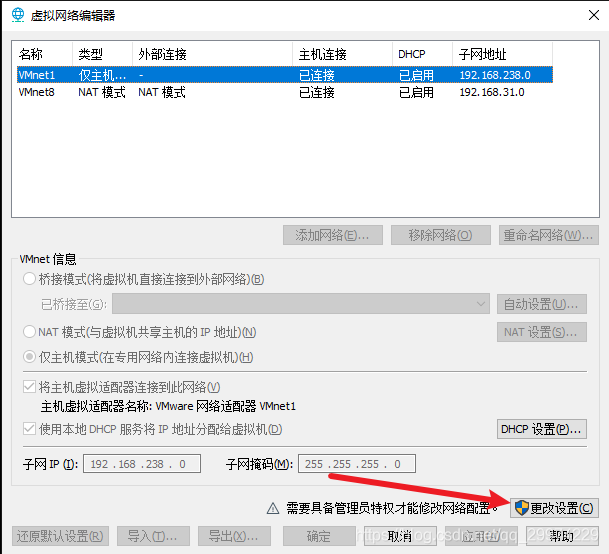Click the globe icon in the title bar
Image resolution: width=609 pixels, height=554 pixels.
pyautogui.click(x=18, y=15)
